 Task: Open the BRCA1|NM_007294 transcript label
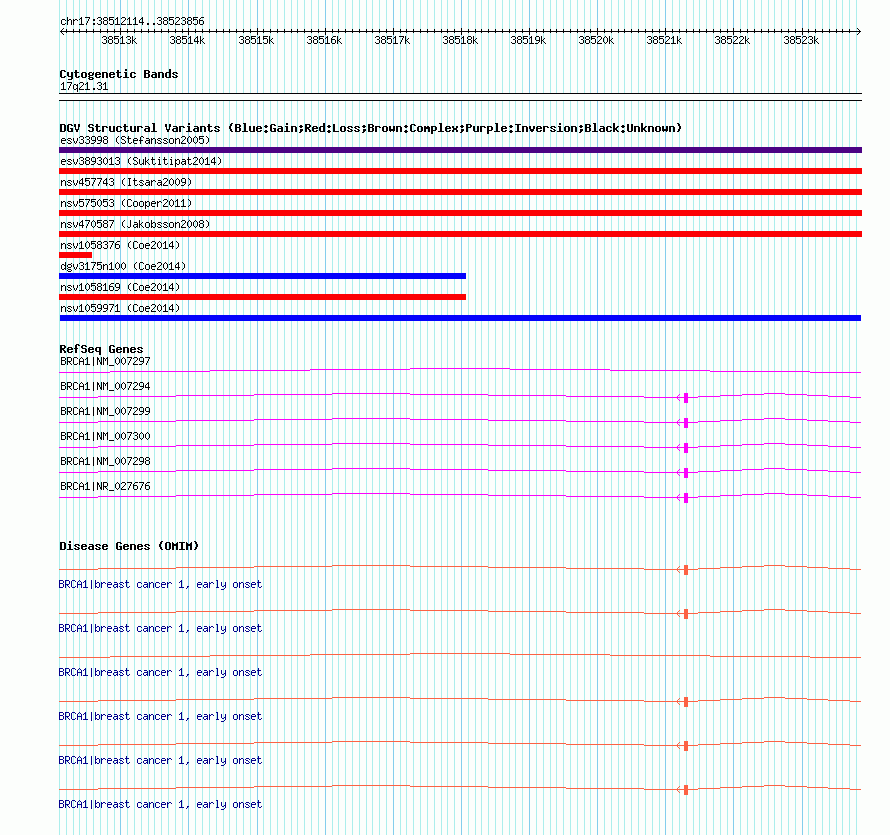[x=105, y=387]
